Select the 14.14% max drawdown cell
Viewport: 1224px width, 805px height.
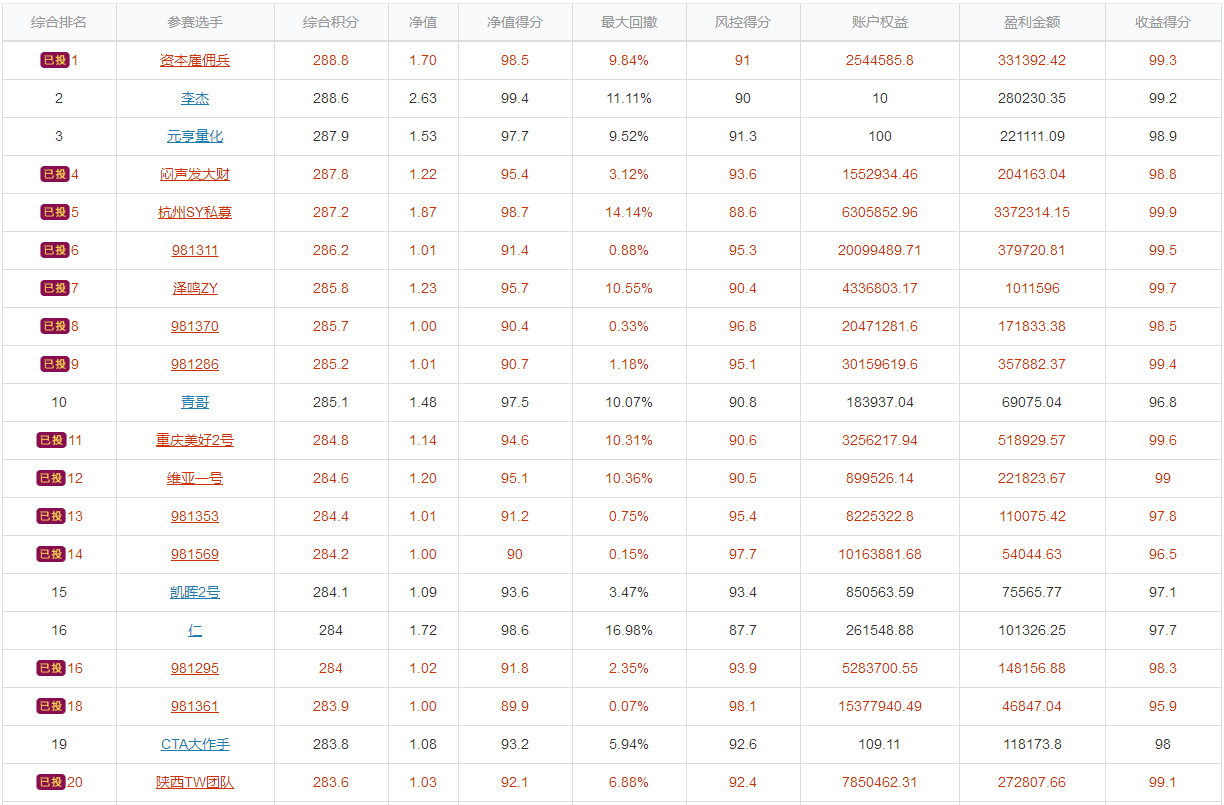629,212
